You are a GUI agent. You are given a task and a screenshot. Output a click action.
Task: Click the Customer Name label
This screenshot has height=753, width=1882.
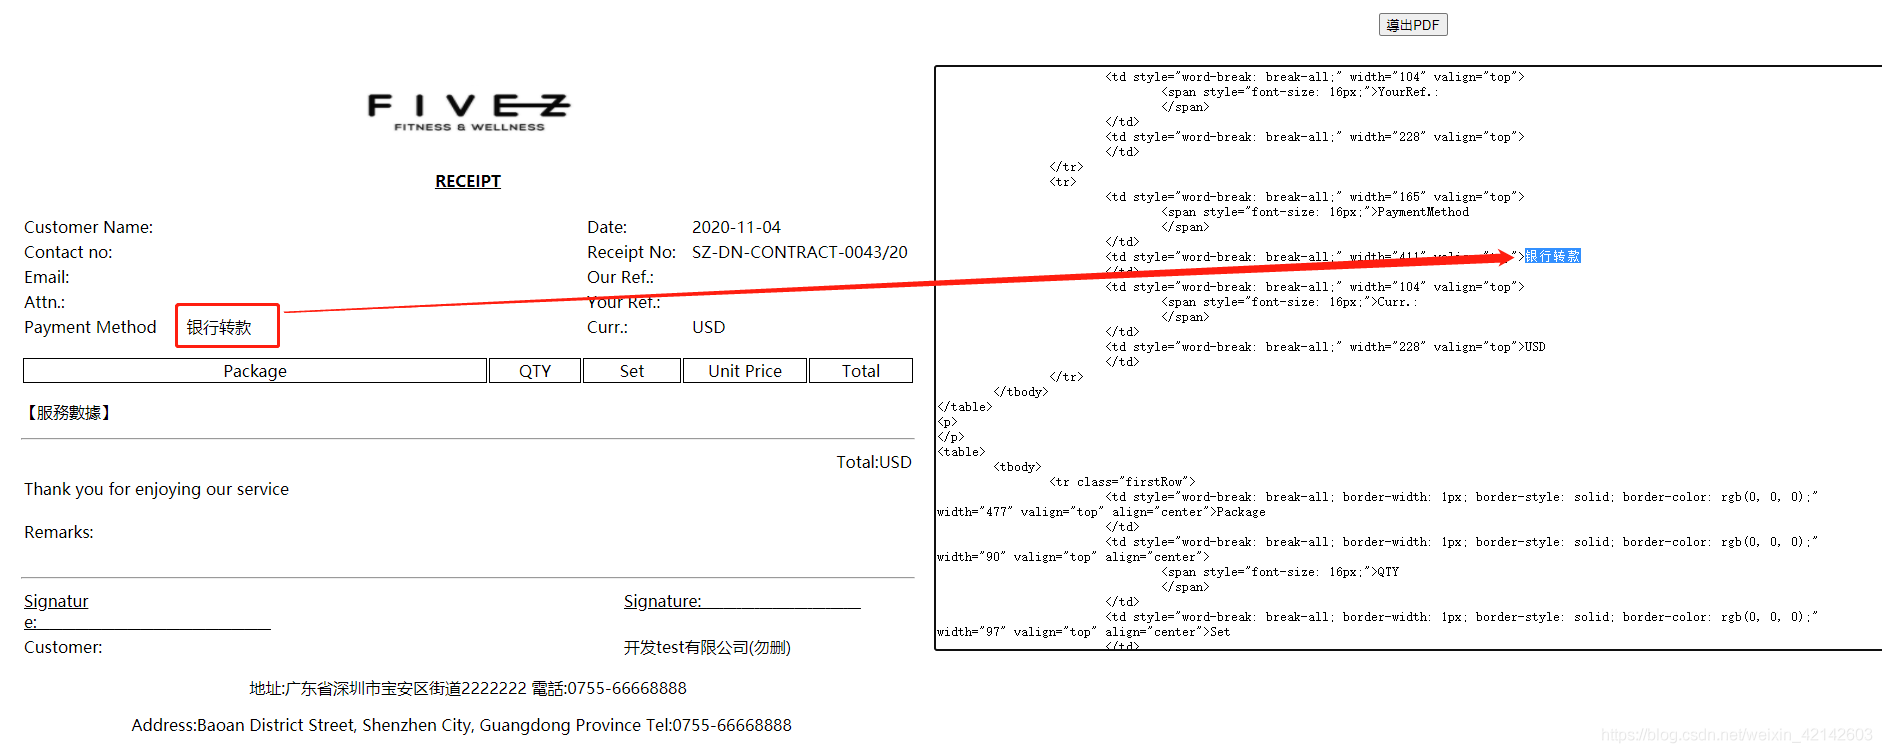coord(88,227)
